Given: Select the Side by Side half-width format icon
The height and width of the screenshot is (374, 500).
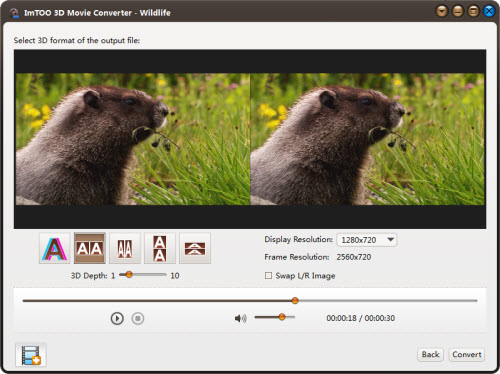Looking at the screenshot, I should [x=125, y=248].
